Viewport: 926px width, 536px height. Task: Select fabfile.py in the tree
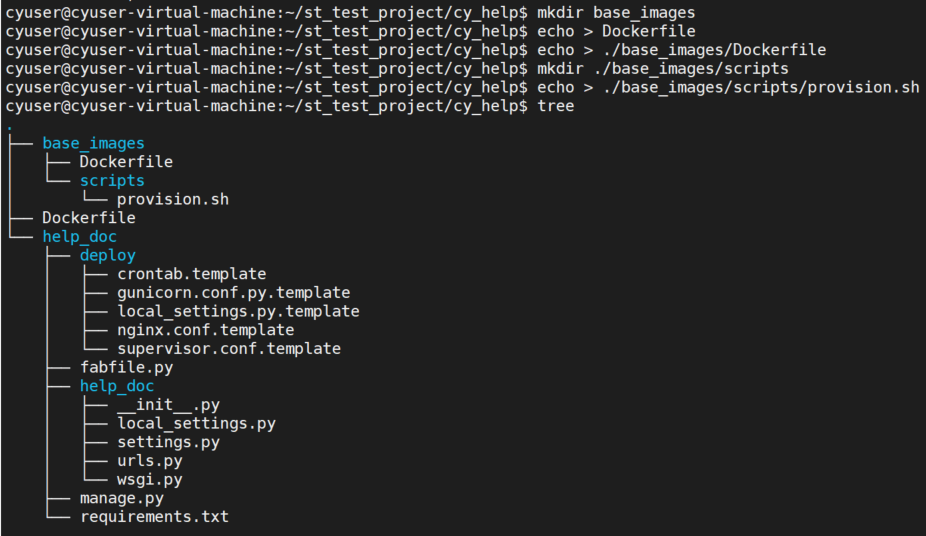click(x=126, y=368)
